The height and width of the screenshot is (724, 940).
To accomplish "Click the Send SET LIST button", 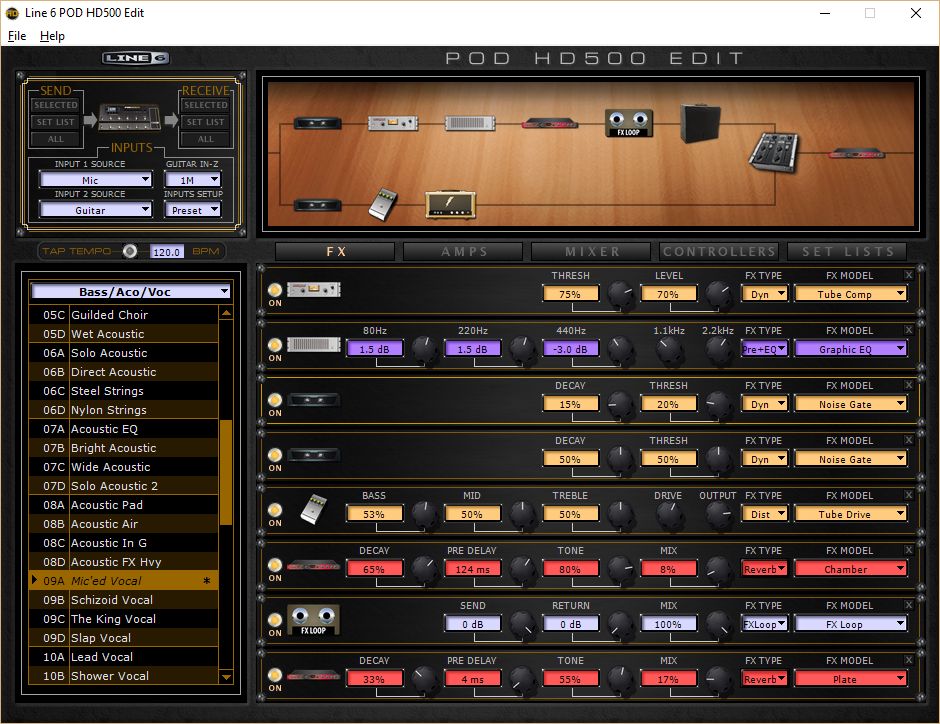I will pos(56,122).
